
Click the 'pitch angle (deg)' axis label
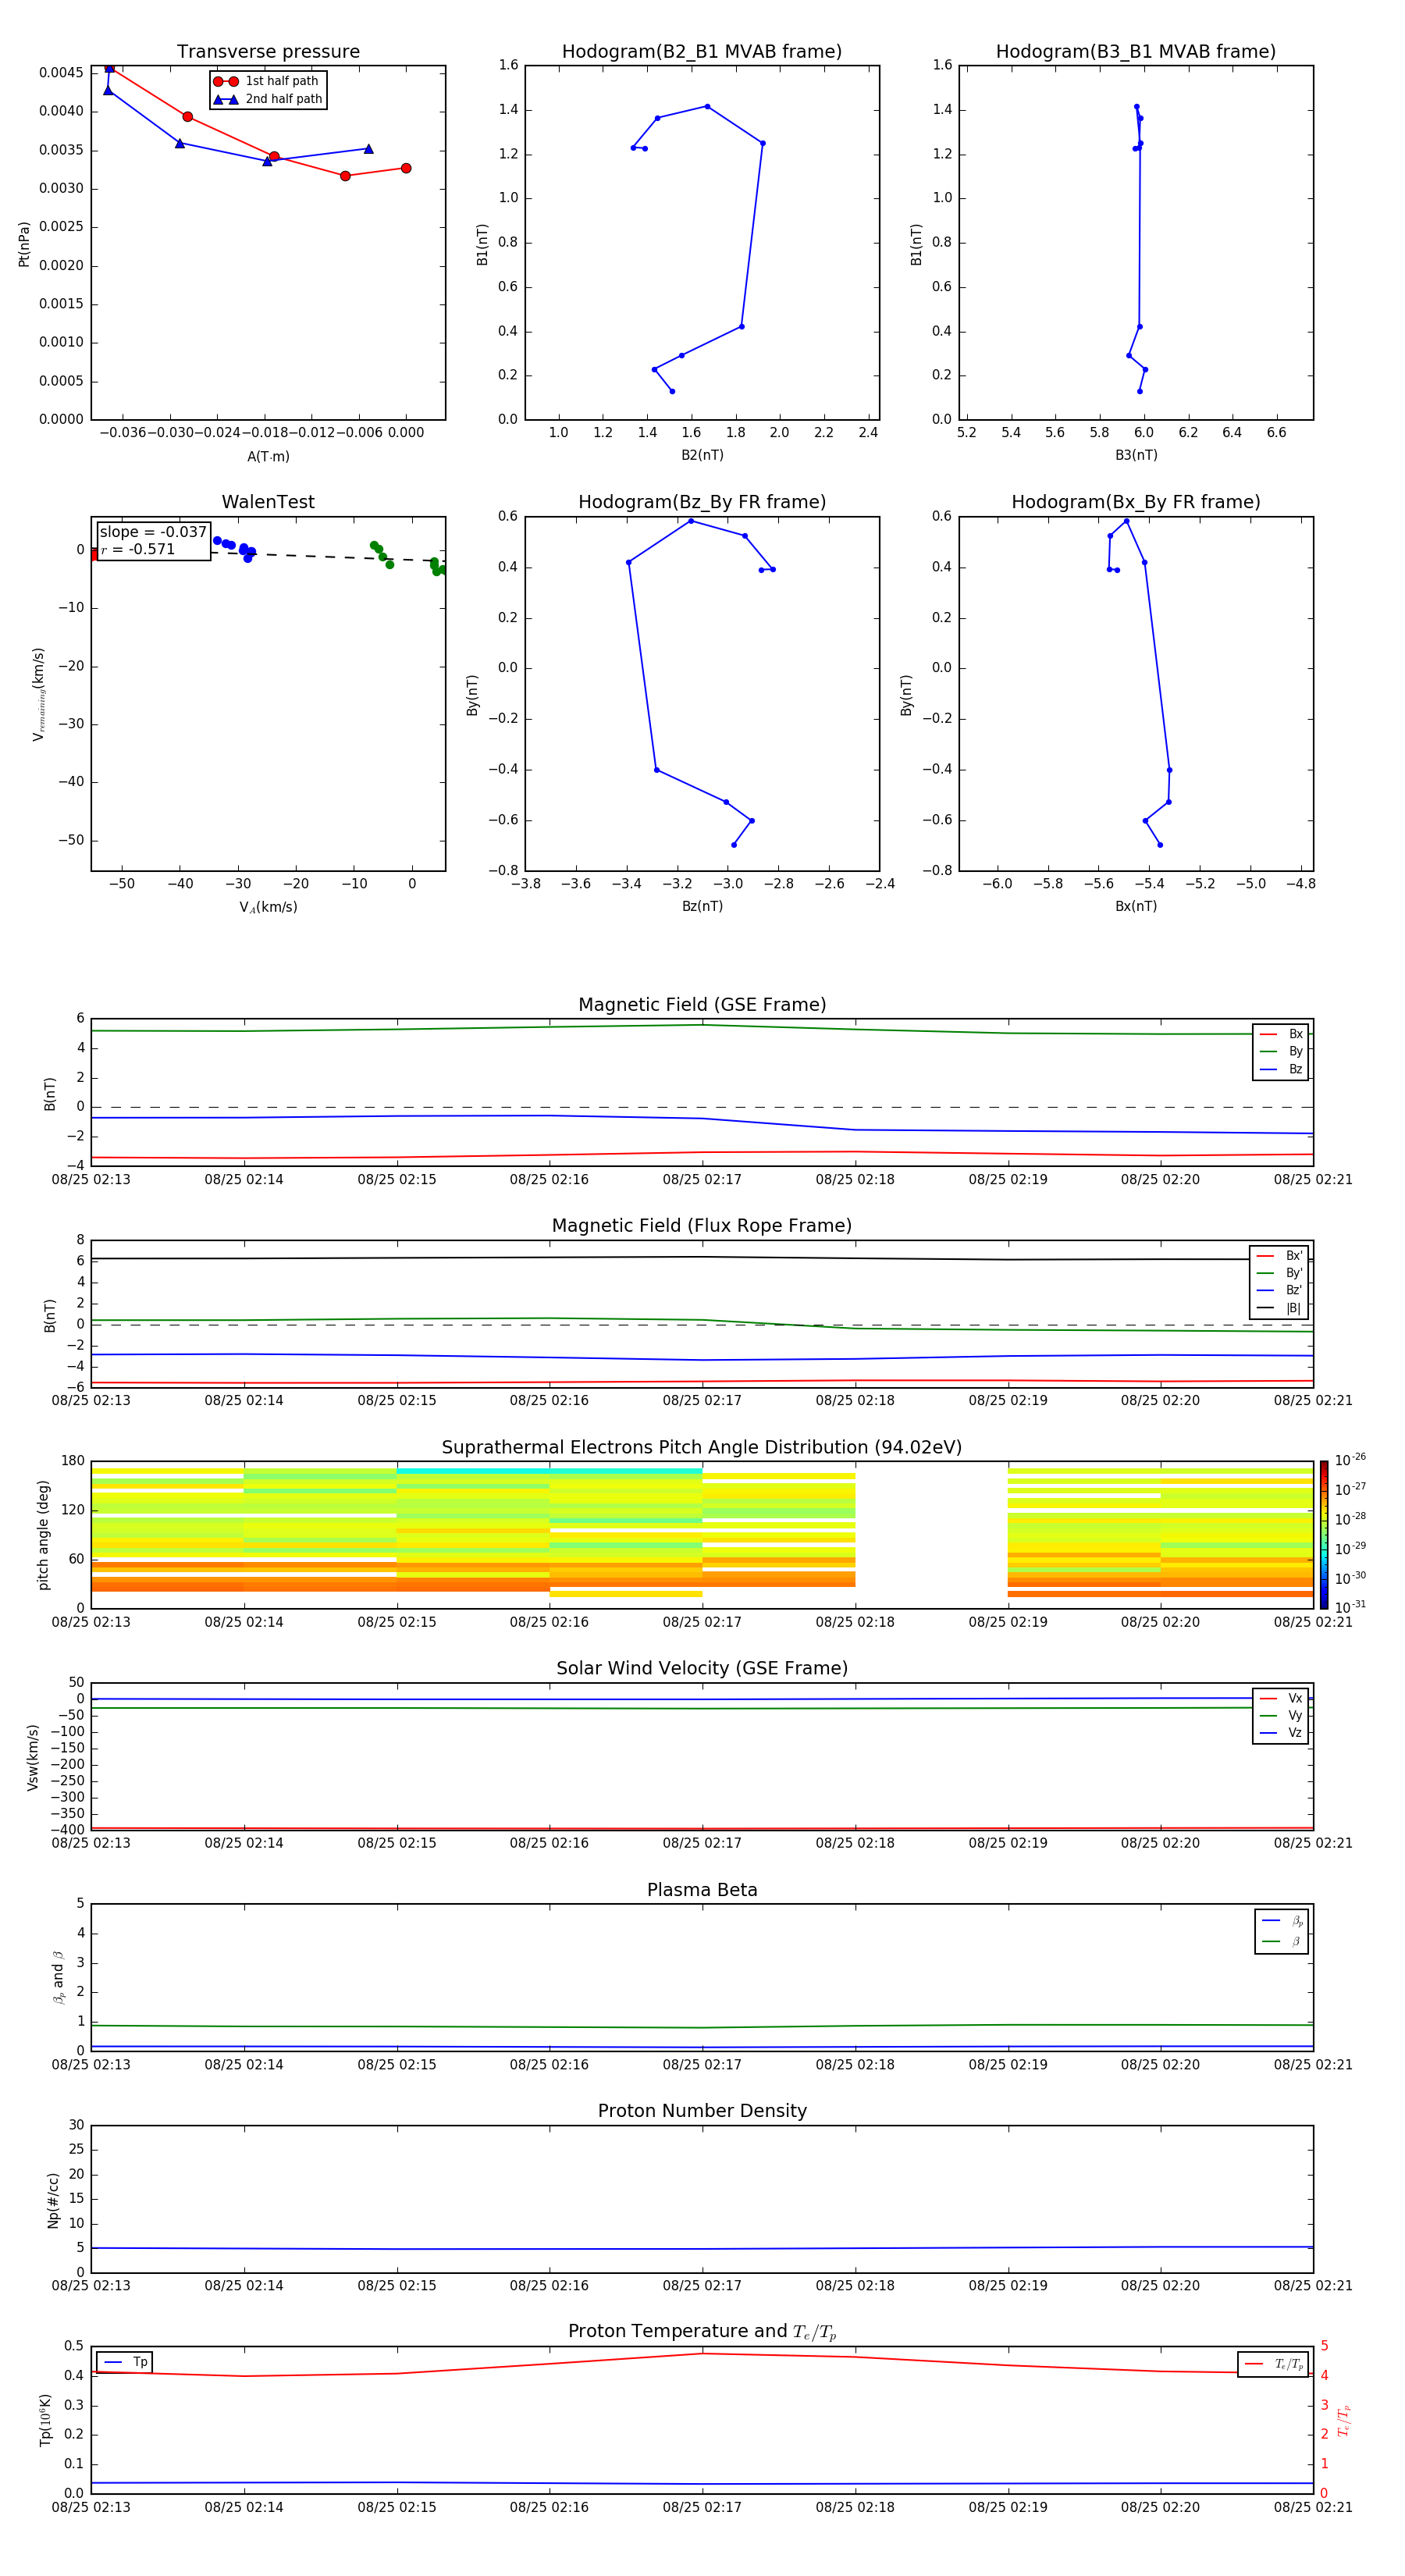pos(43,1535)
